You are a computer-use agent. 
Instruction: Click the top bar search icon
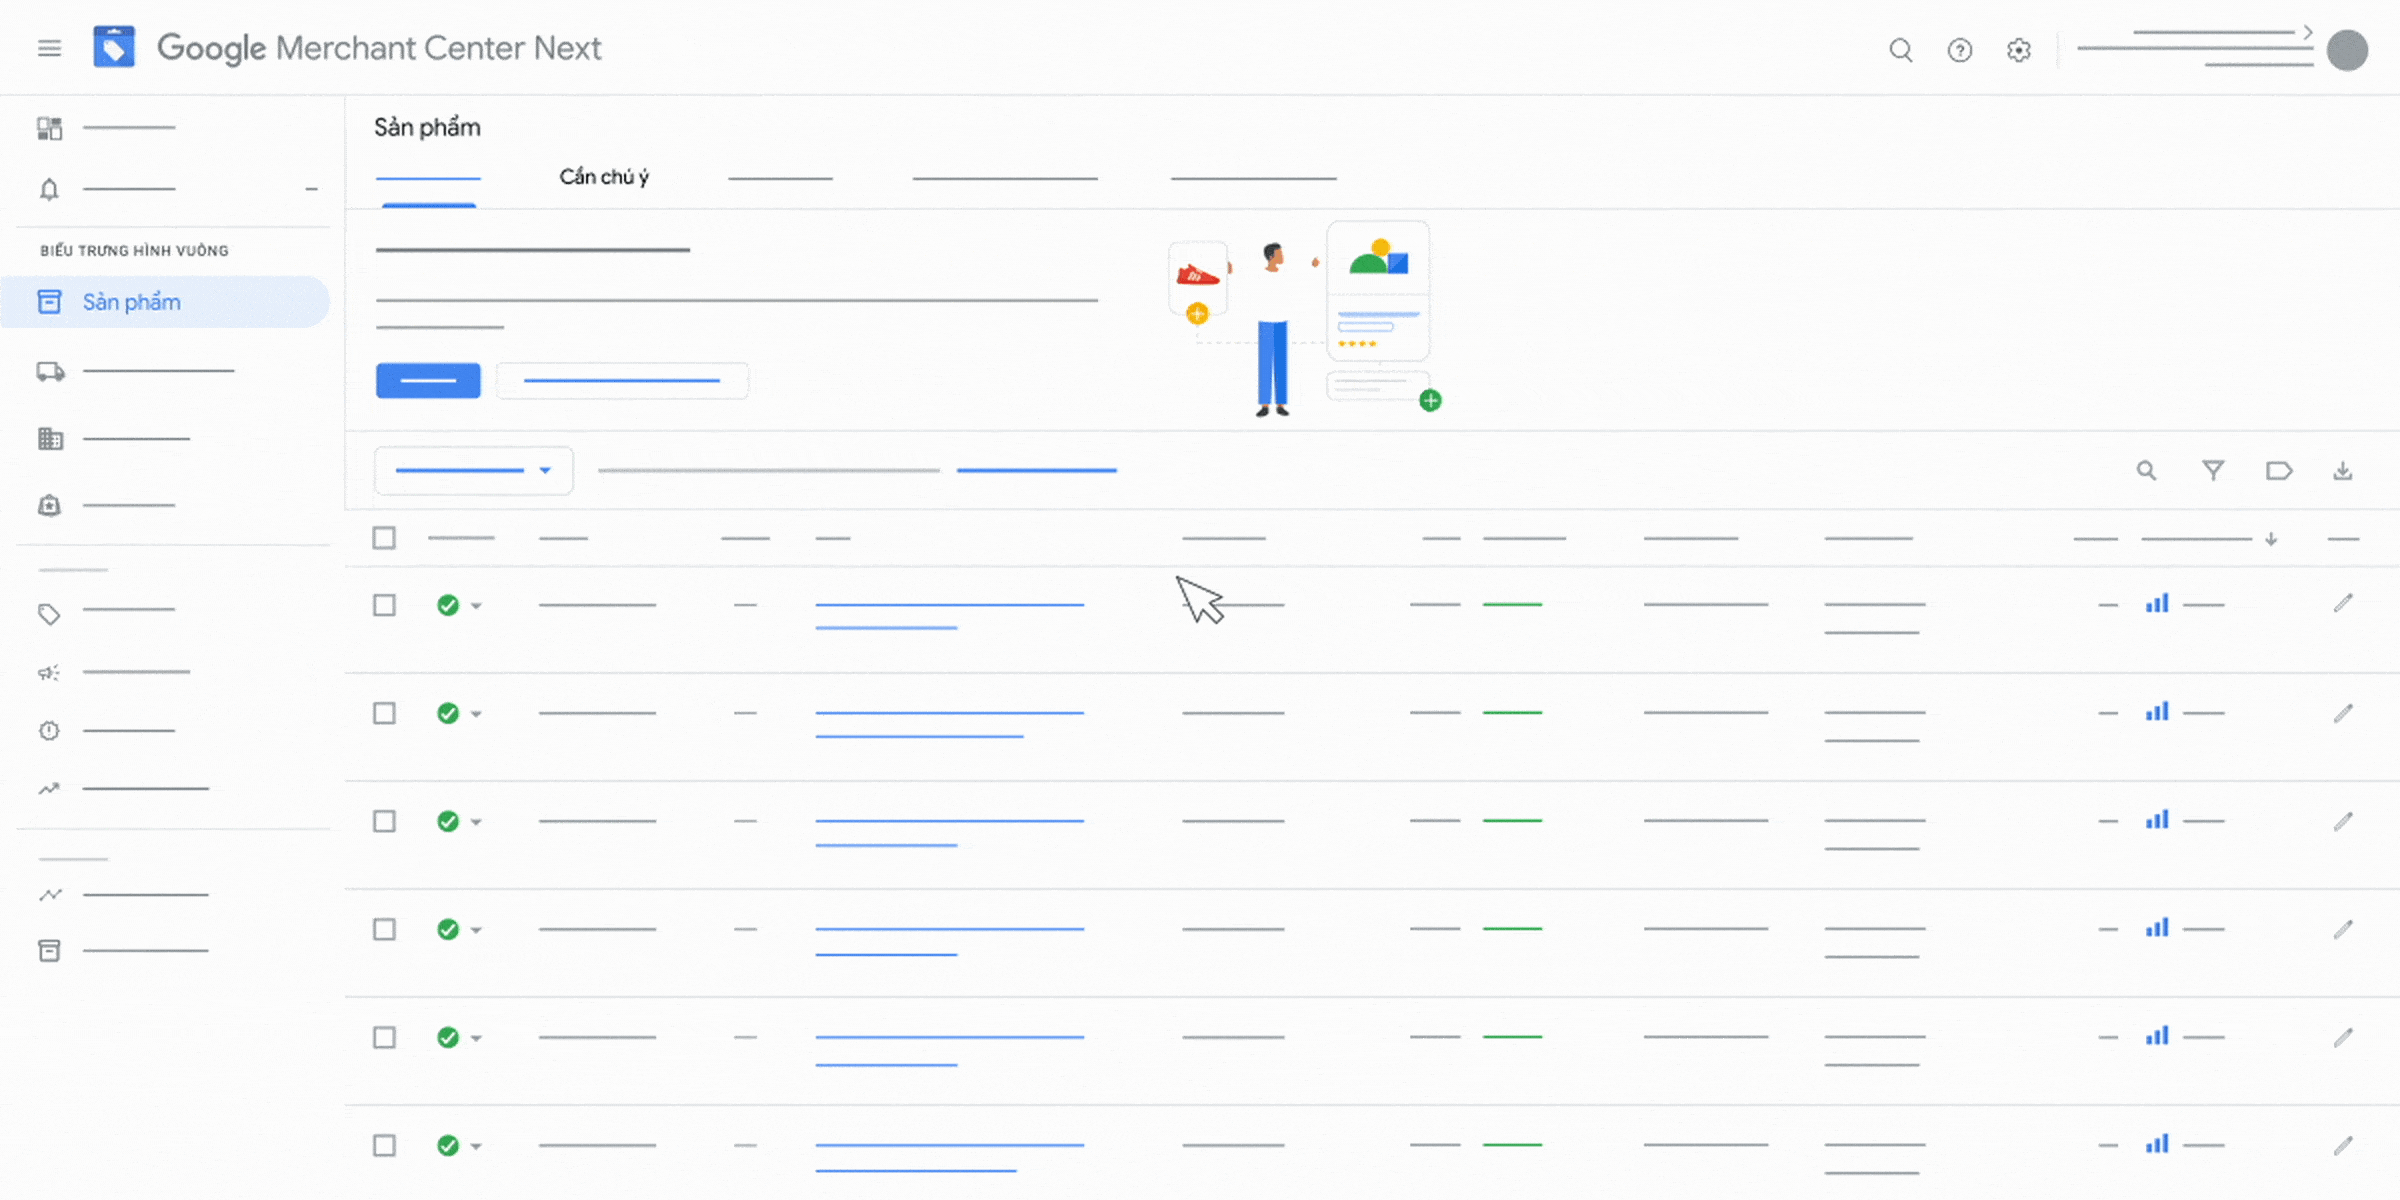pos(1900,50)
